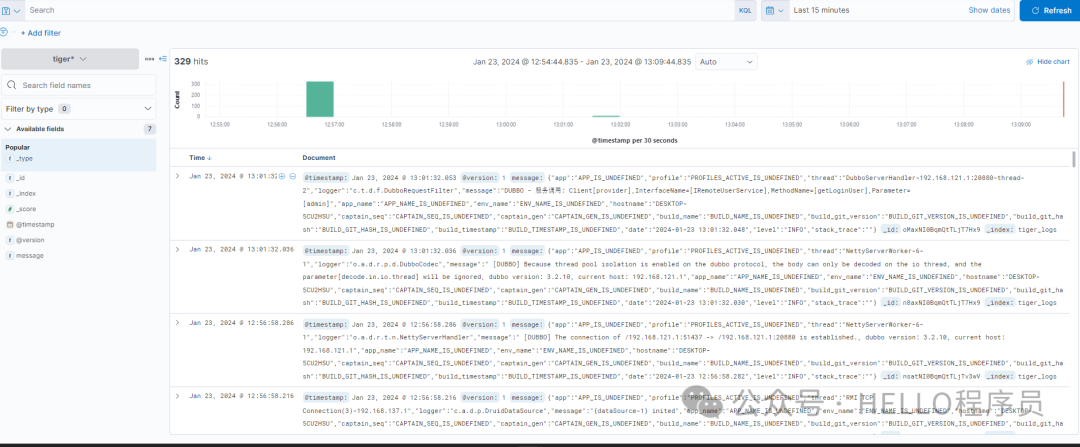
Task: Select the _index field name
Action: [26, 194]
